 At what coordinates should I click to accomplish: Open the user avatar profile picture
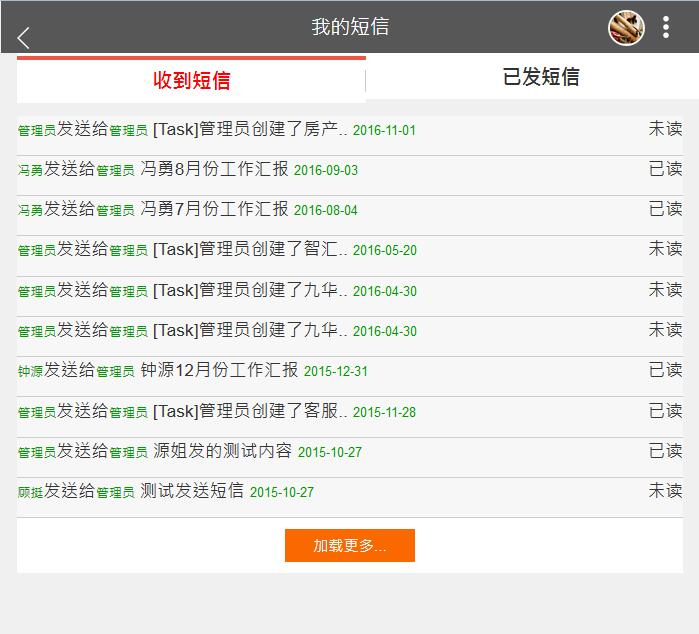click(x=626, y=27)
